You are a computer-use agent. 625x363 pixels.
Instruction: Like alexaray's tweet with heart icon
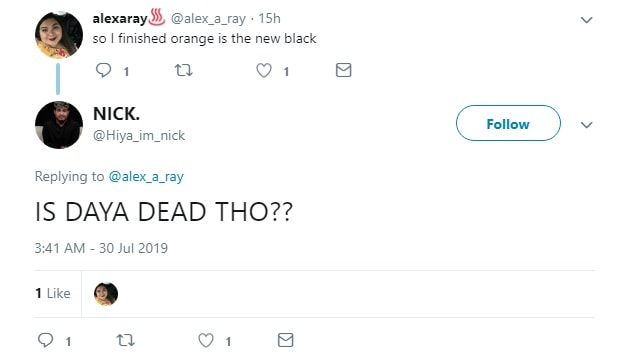pyautogui.click(x=264, y=71)
